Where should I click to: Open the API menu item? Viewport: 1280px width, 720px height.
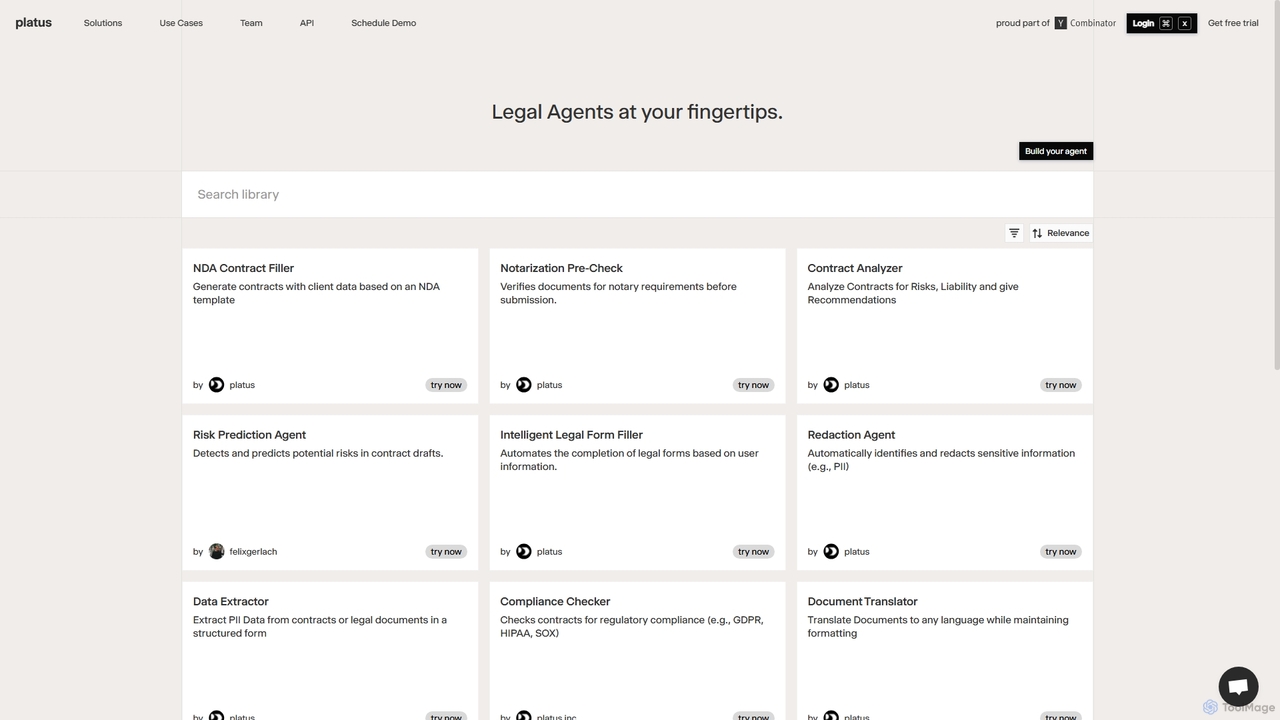pyautogui.click(x=307, y=23)
